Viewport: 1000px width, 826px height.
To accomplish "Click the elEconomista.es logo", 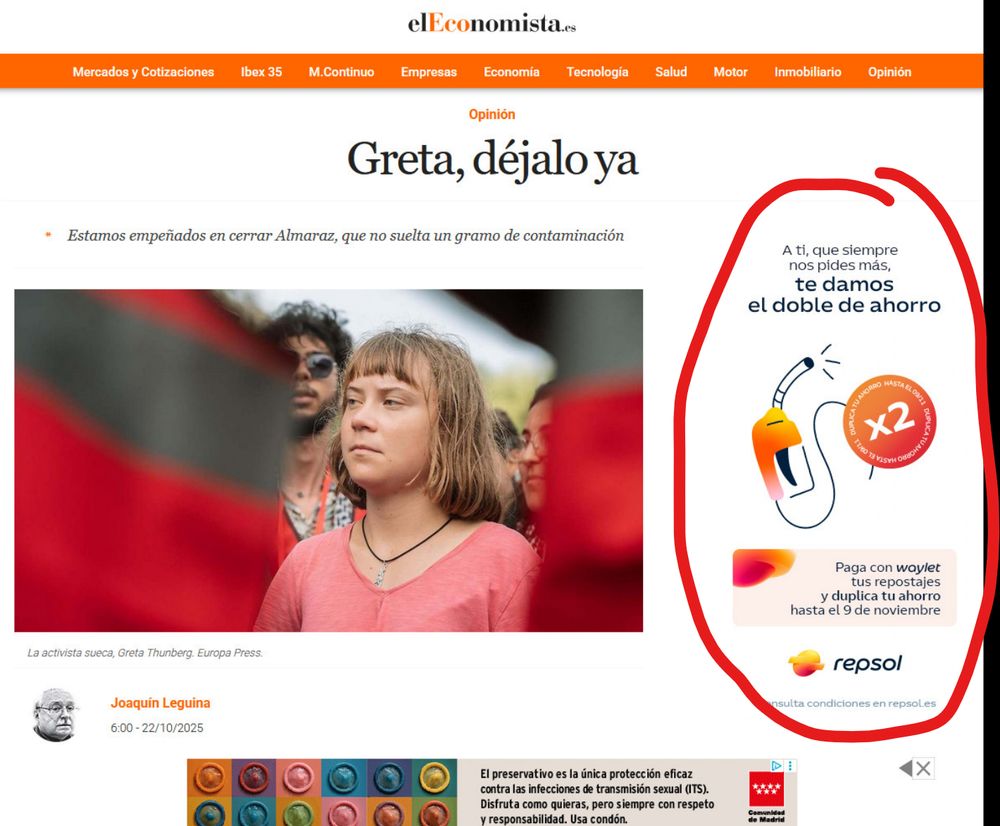I will coord(492,24).
